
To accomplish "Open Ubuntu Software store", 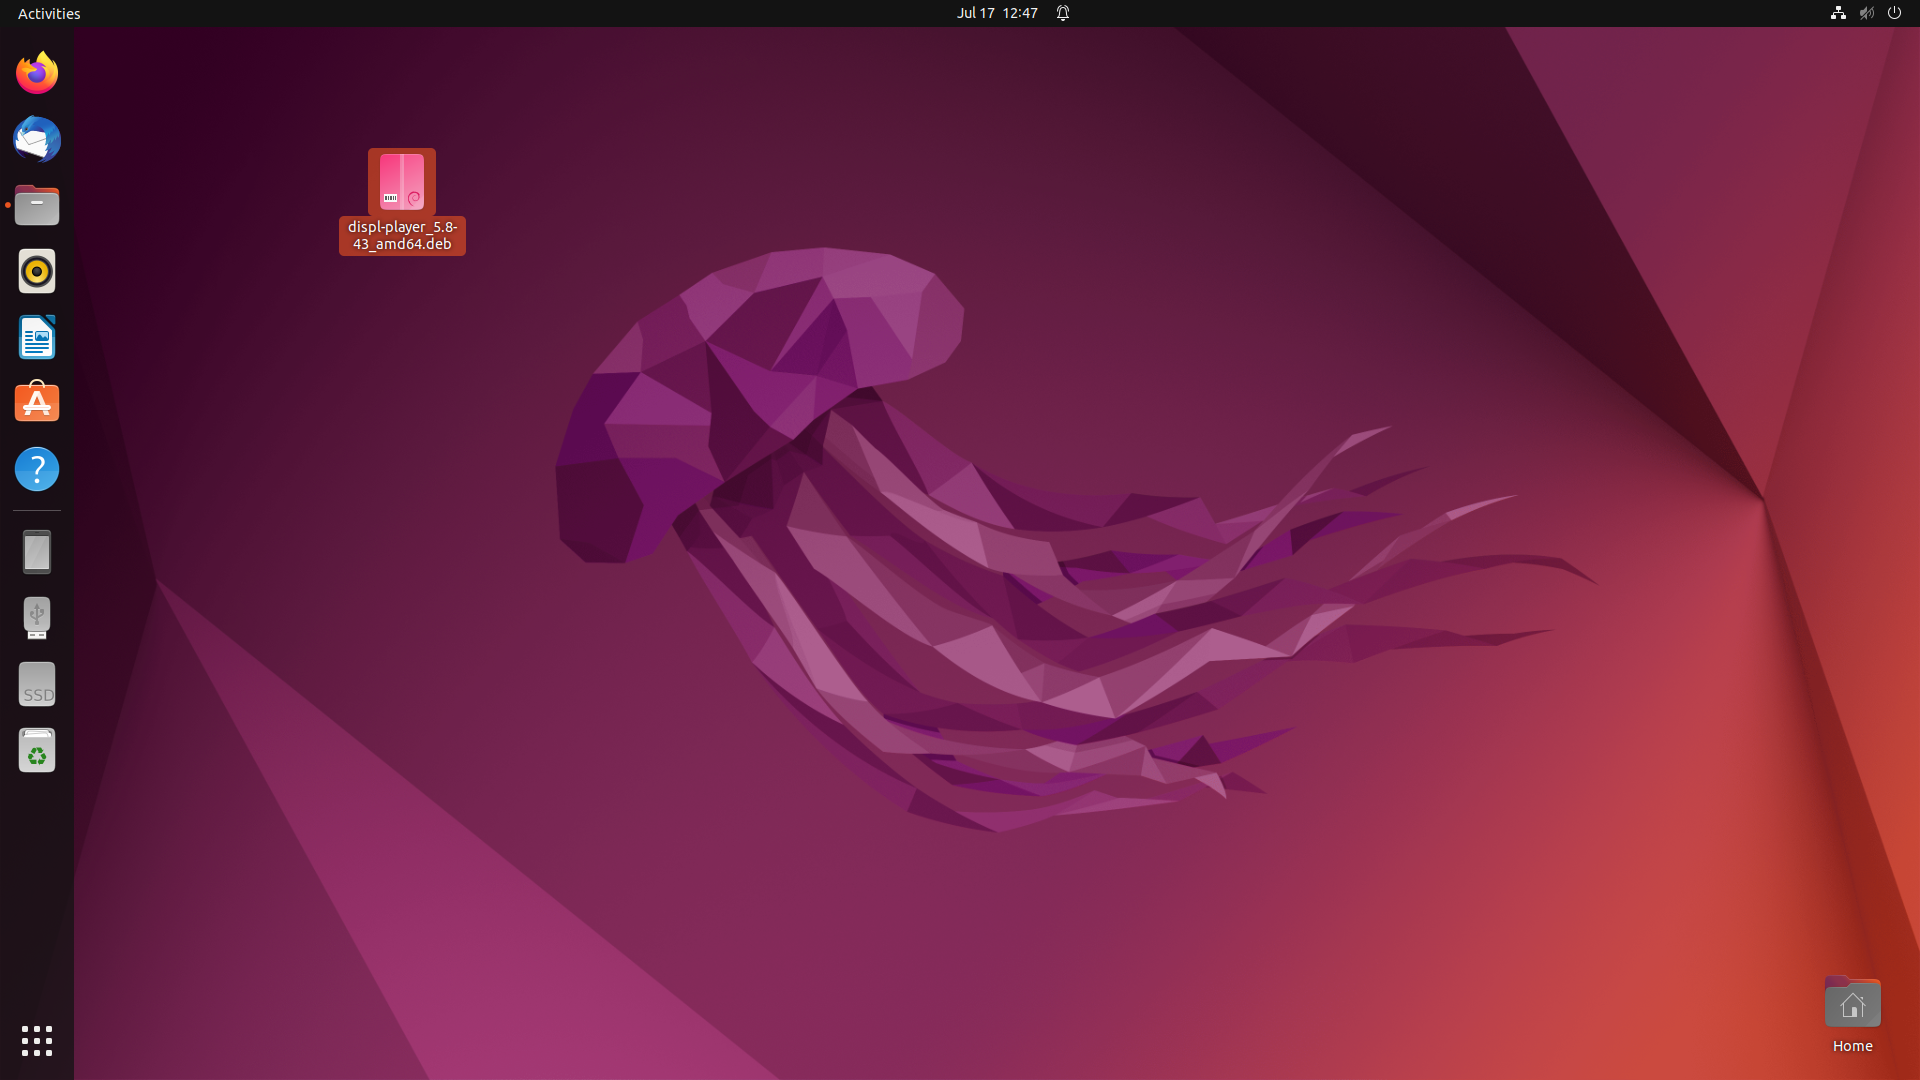I will point(37,403).
